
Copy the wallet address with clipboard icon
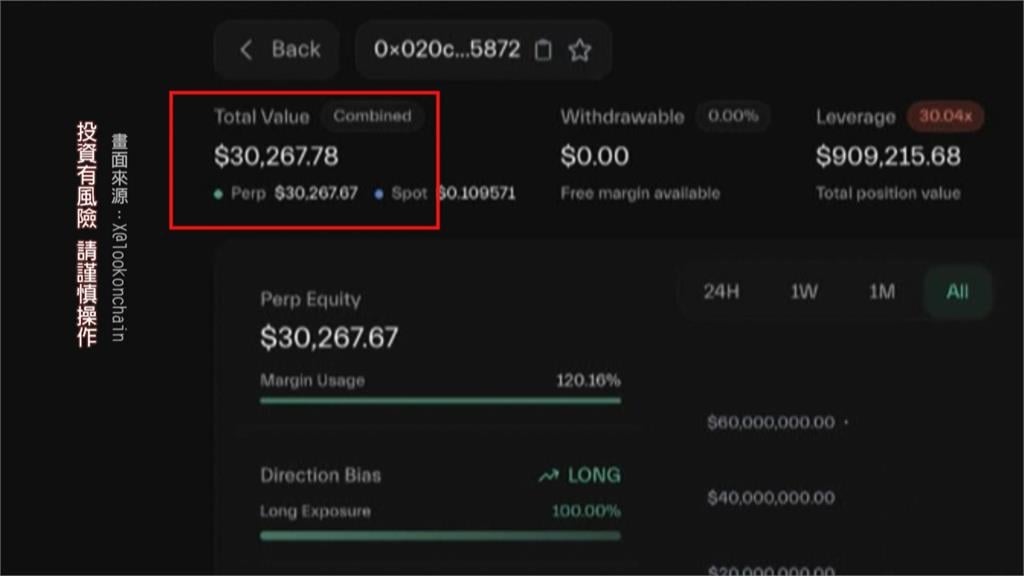pyautogui.click(x=543, y=50)
